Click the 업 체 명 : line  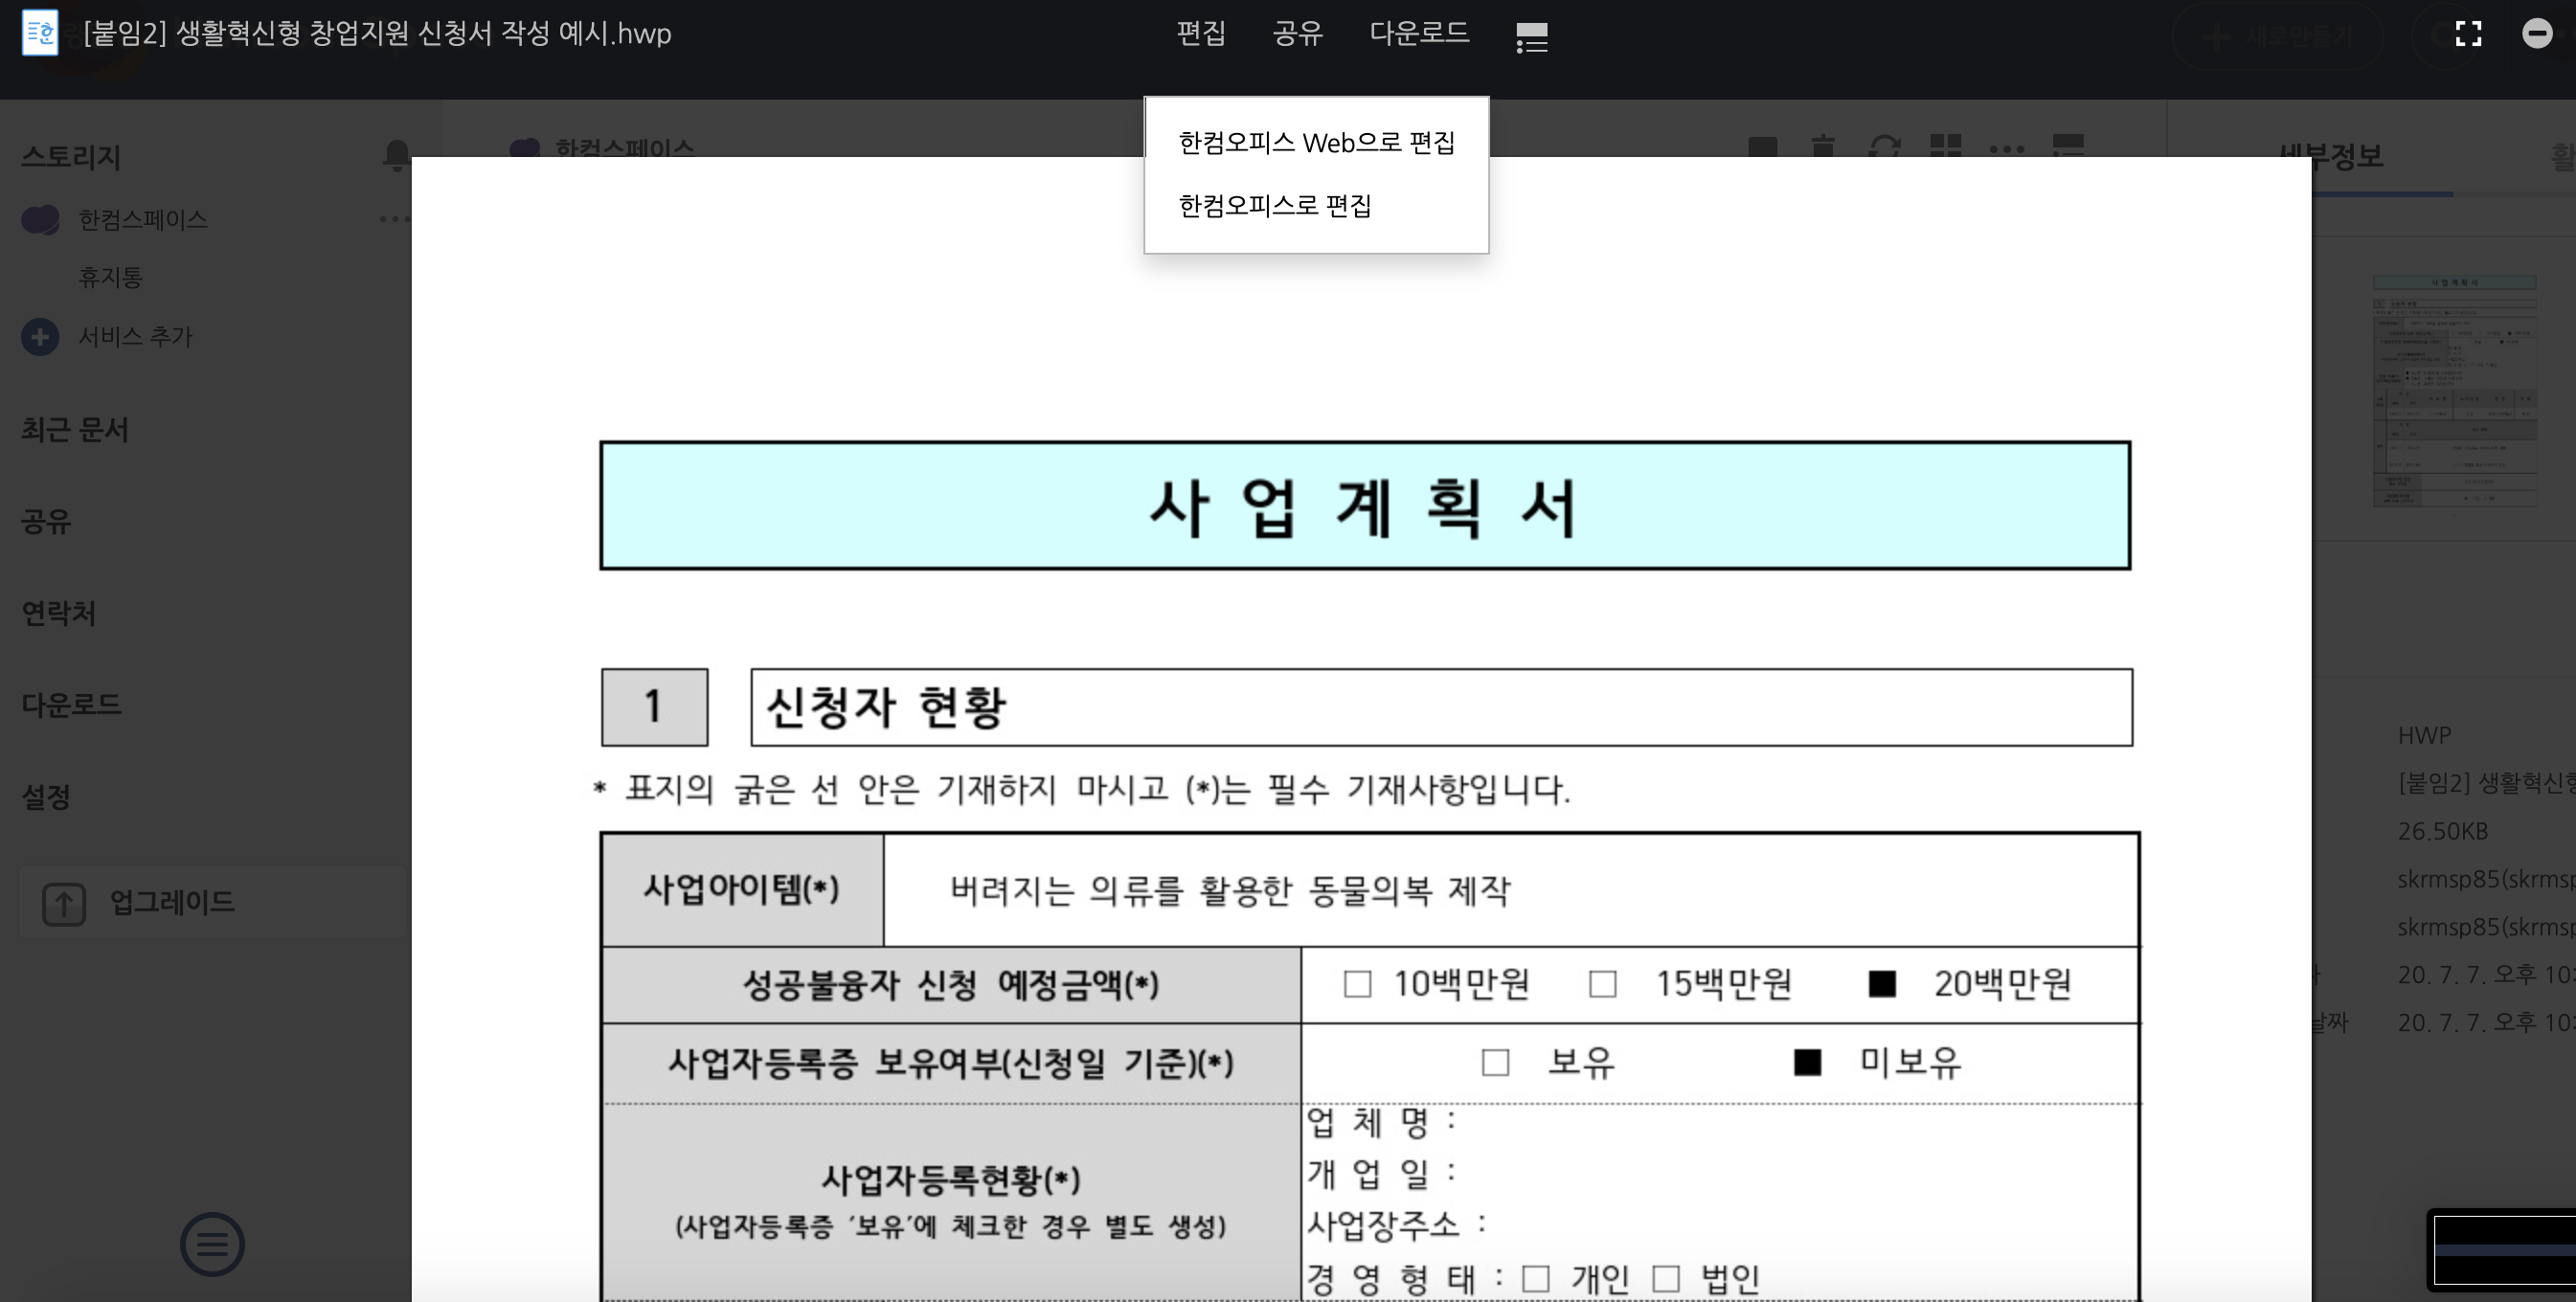point(1380,1123)
